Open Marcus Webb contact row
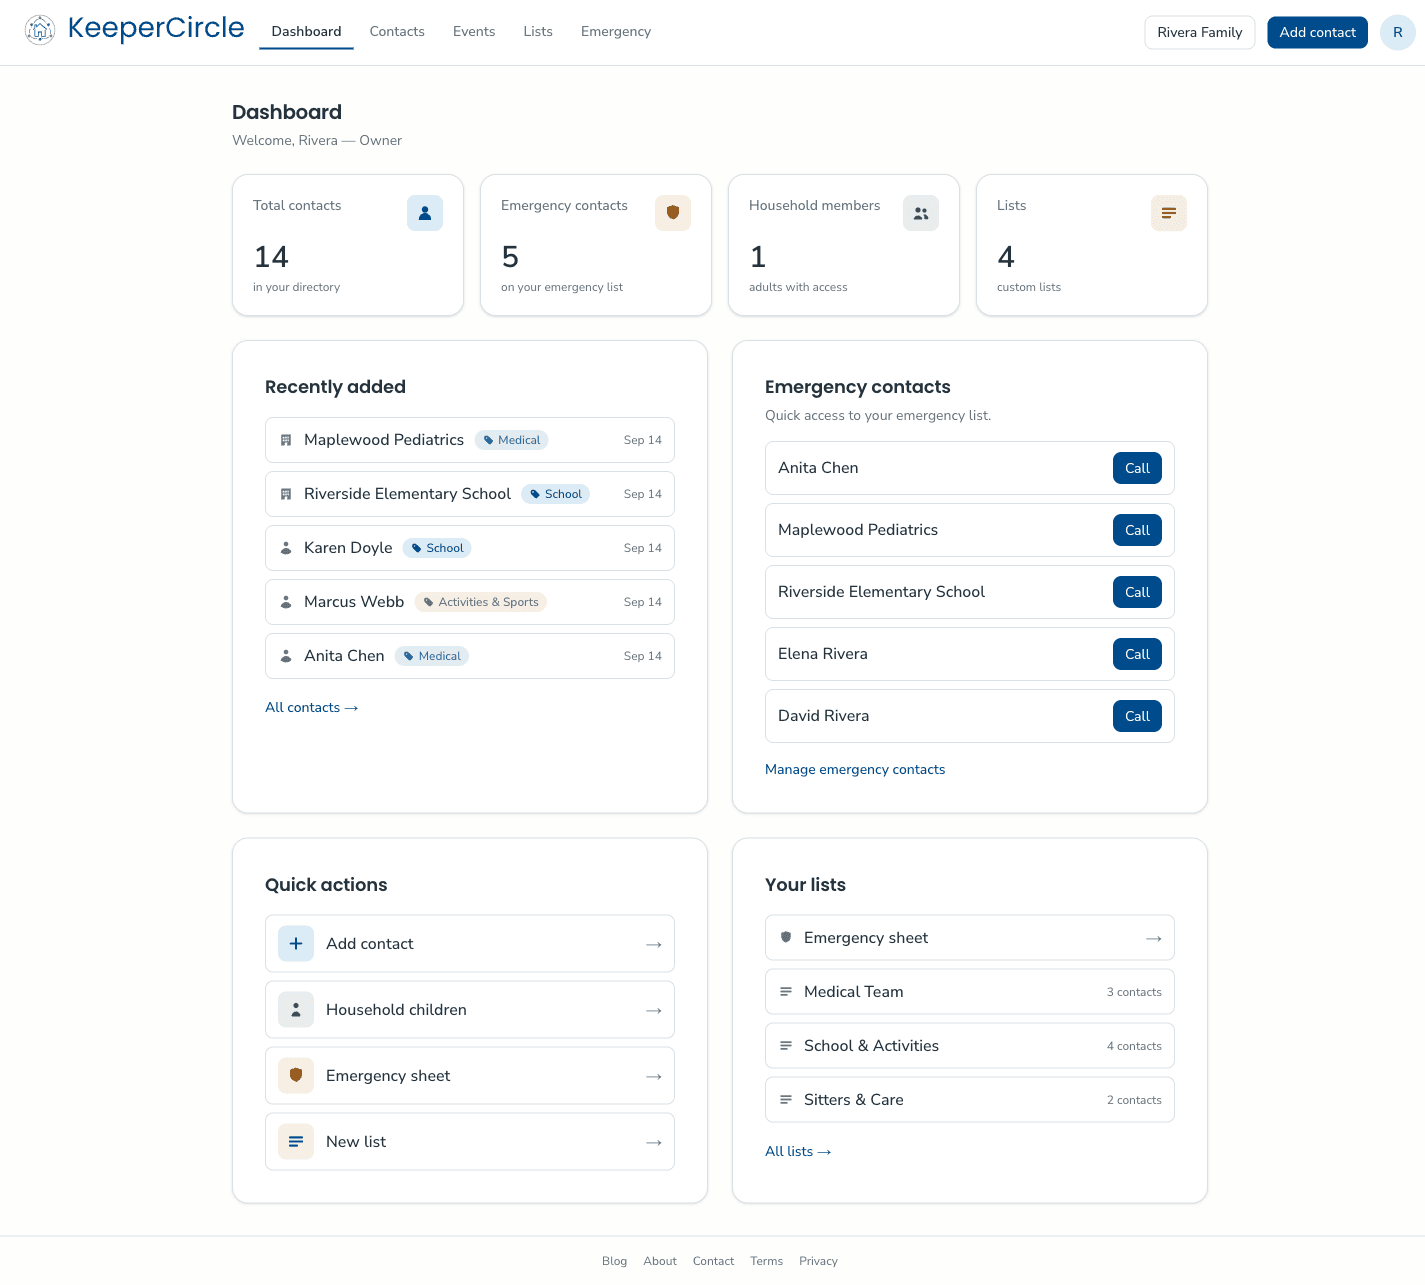 tap(470, 602)
